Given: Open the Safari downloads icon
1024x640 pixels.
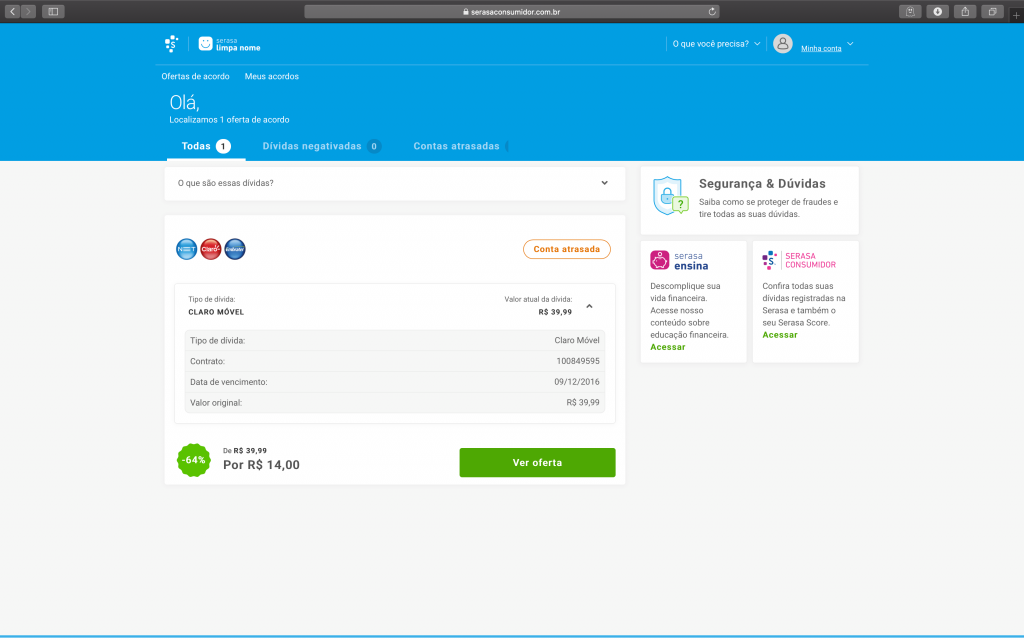Looking at the screenshot, I should [937, 12].
